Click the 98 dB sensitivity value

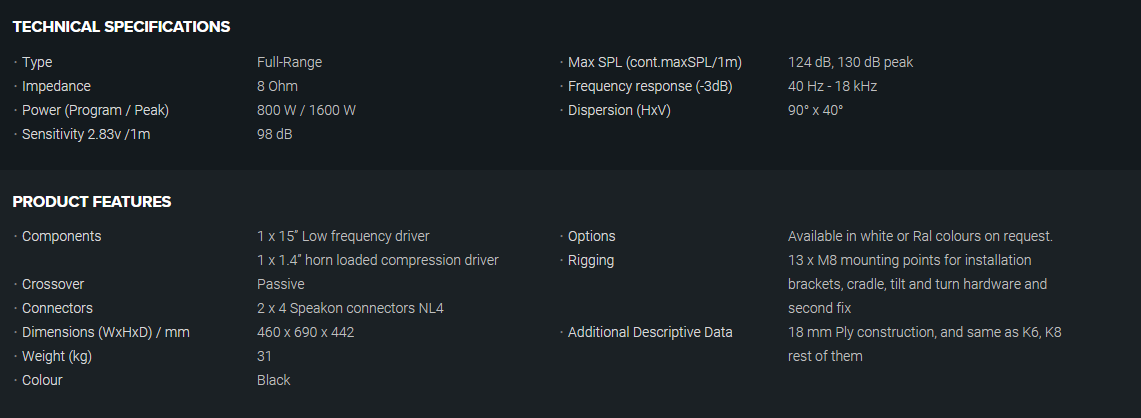(x=274, y=134)
